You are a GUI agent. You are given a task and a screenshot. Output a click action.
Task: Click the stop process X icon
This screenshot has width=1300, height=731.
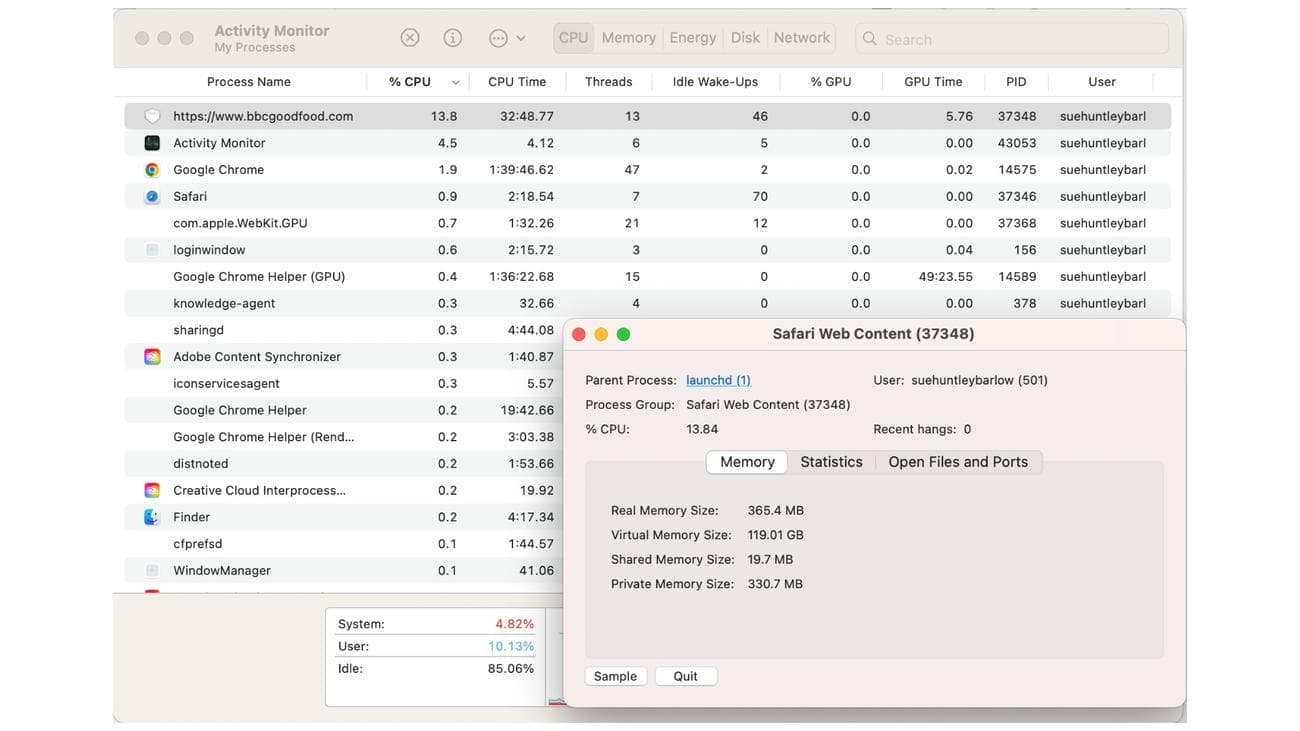pos(410,38)
